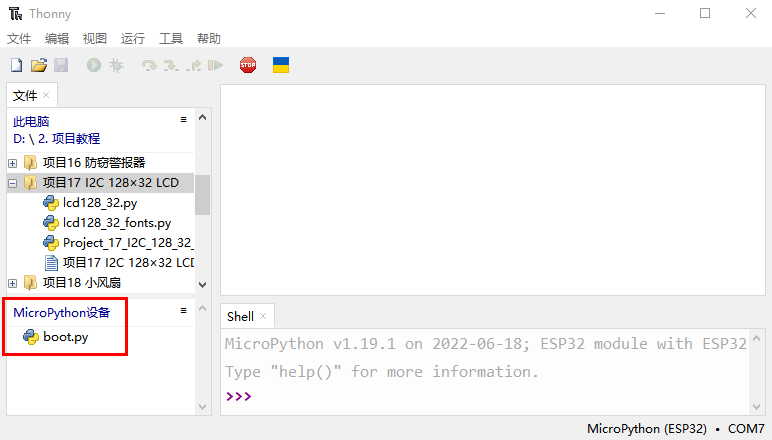Viewport: 772px width, 440px height.
Task: Collapse the 项目17 I2C 128×32 LCD folder
Action: click(x=13, y=183)
